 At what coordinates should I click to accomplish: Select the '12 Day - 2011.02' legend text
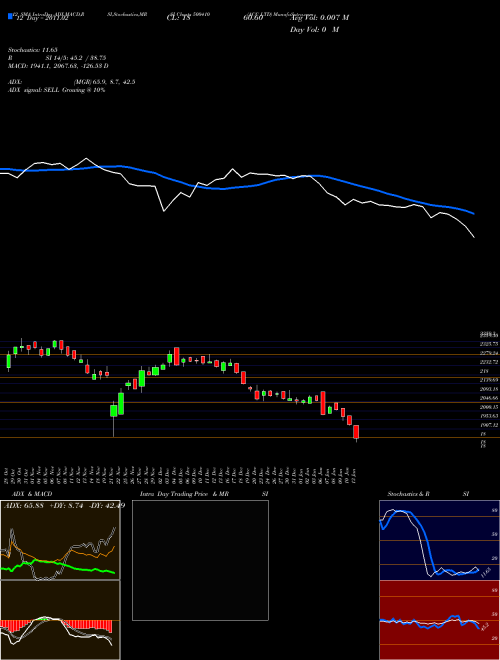click(42, 19)
